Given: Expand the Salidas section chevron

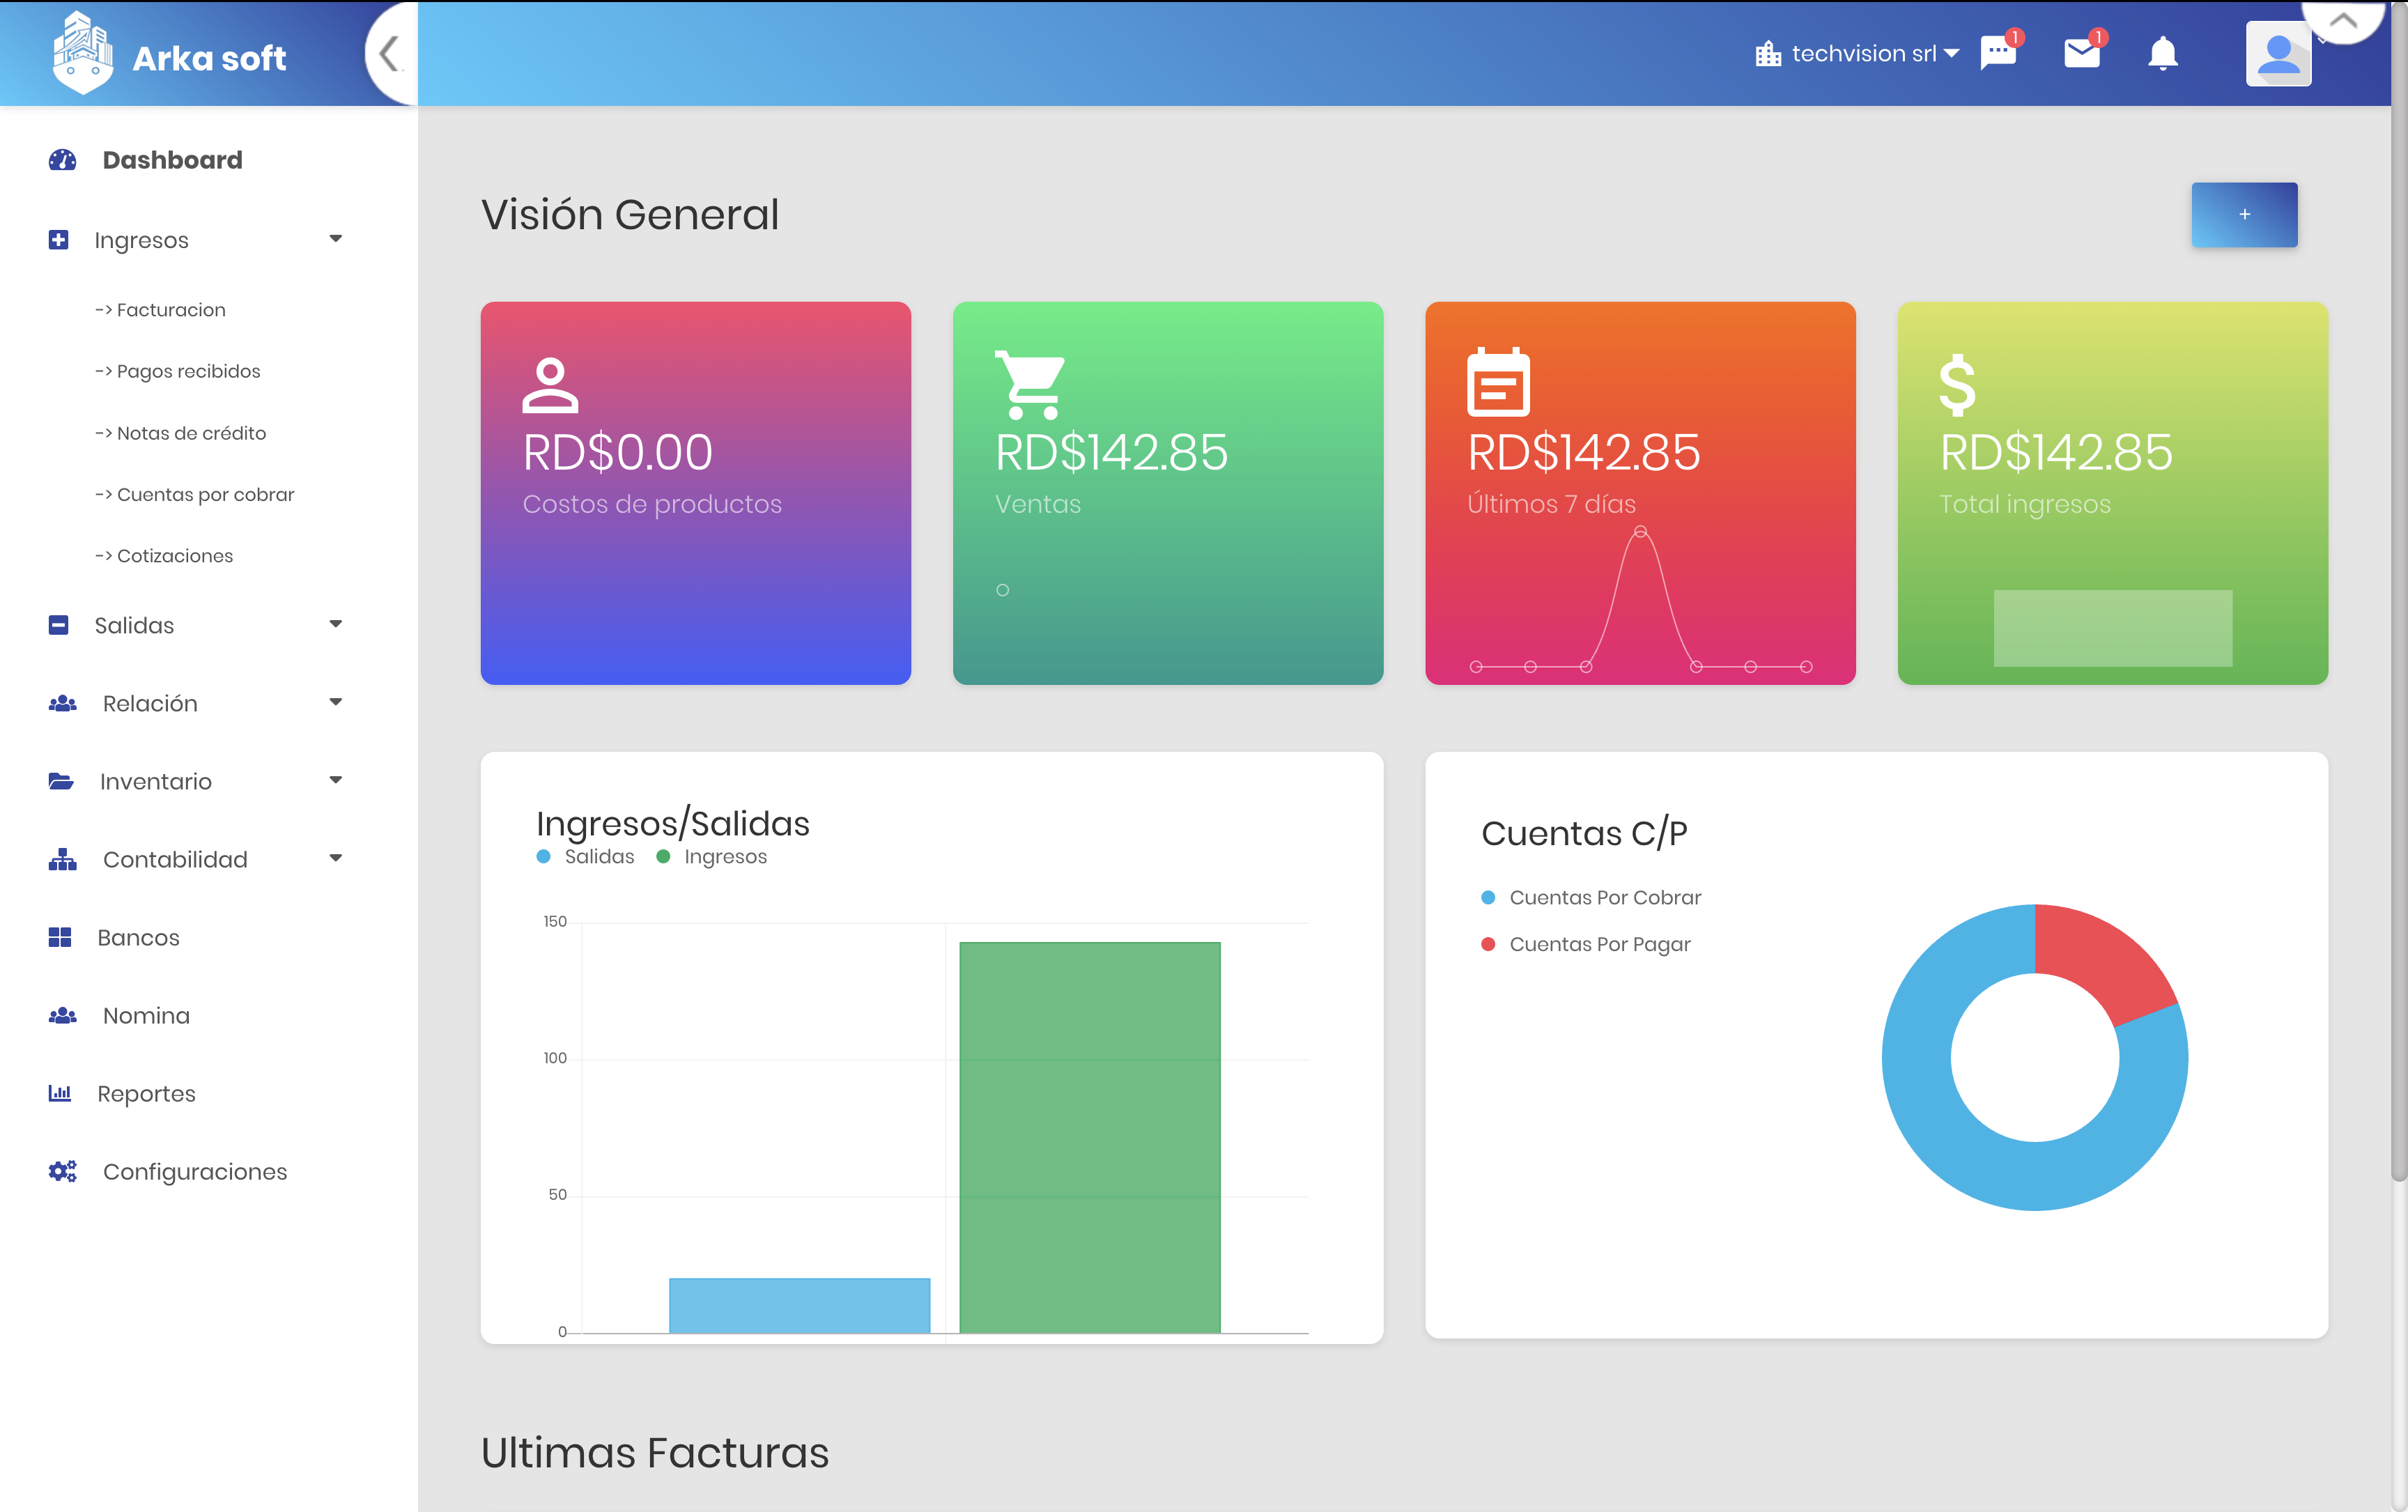Looking at the screenshot, I should [336, 624].
